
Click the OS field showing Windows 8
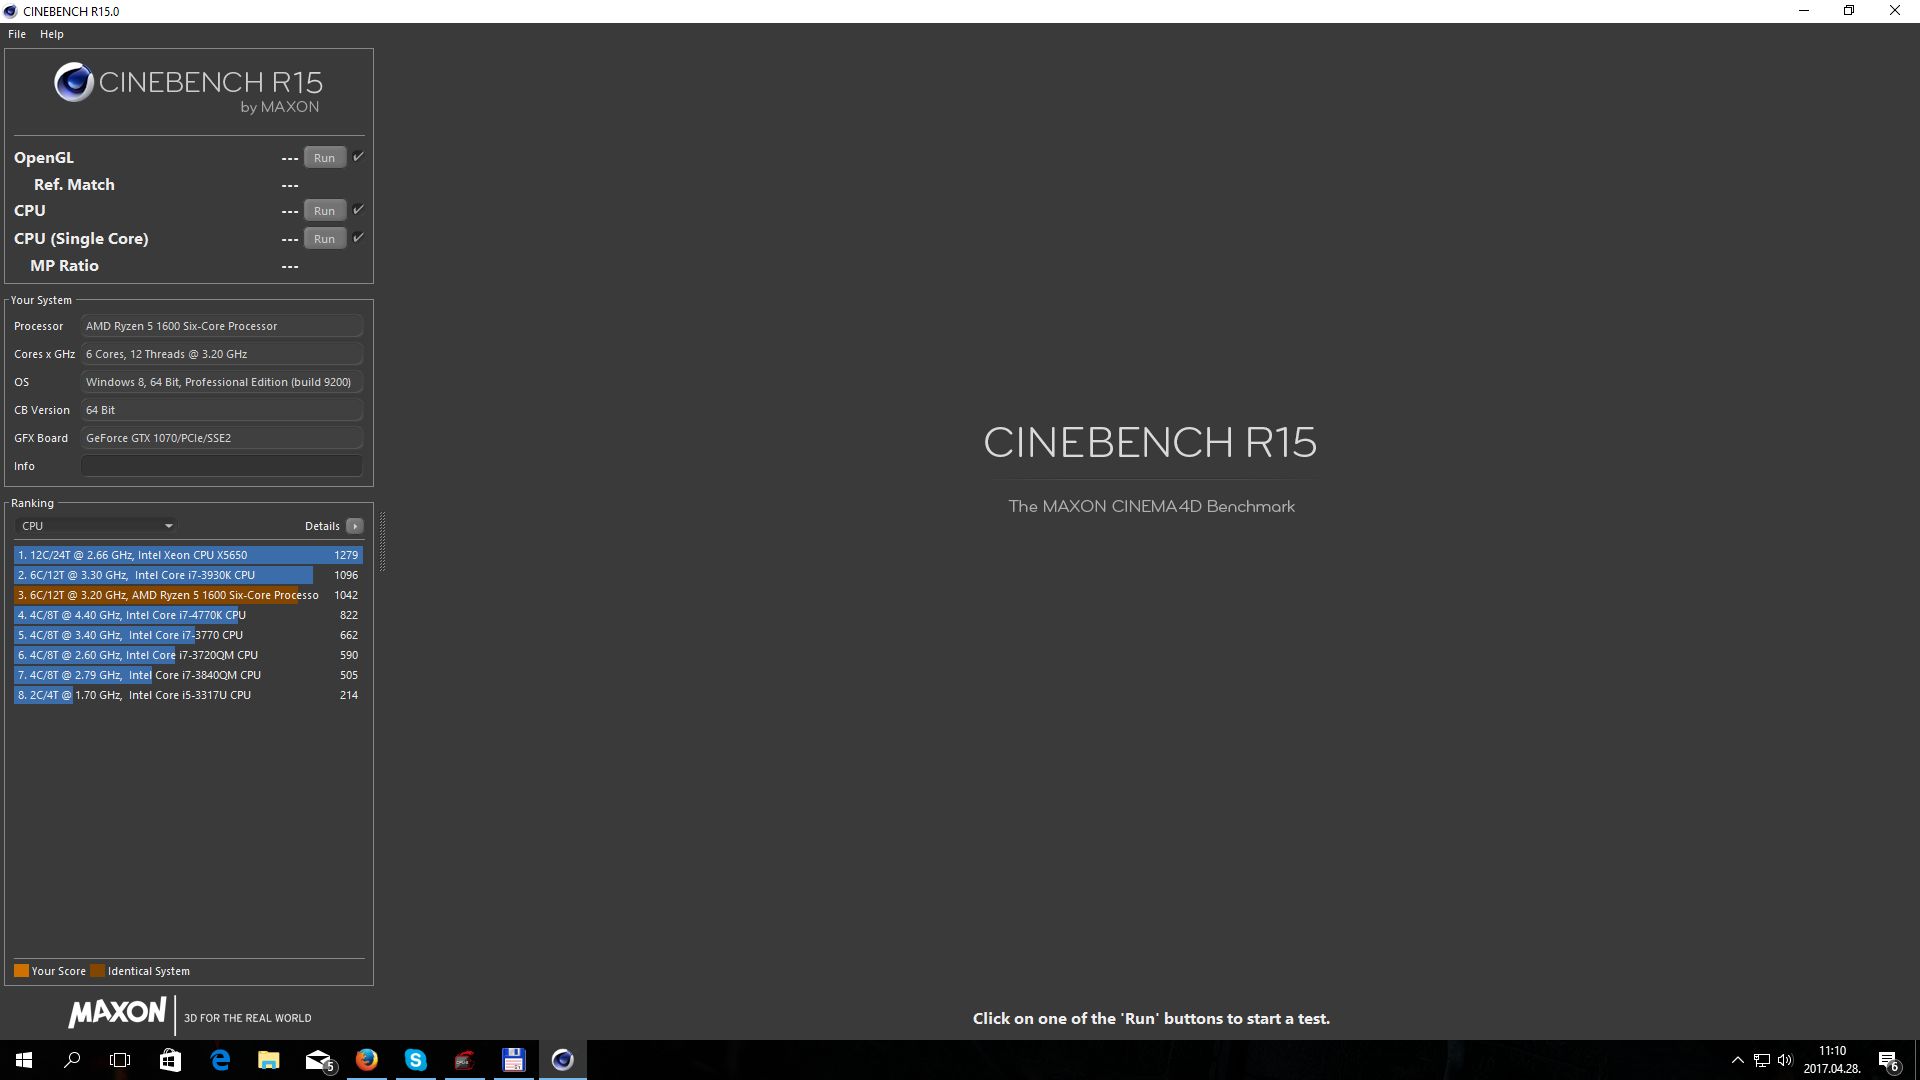[222, 382]
